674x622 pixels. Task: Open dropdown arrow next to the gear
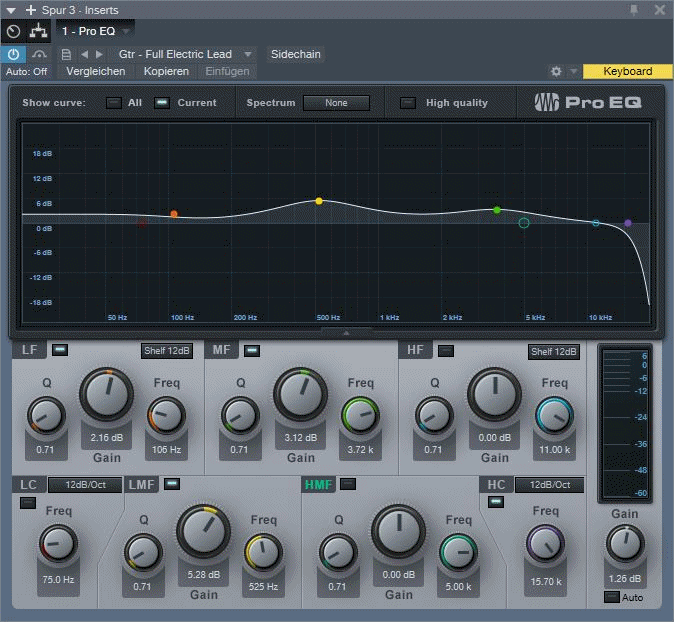click(573, 71)
